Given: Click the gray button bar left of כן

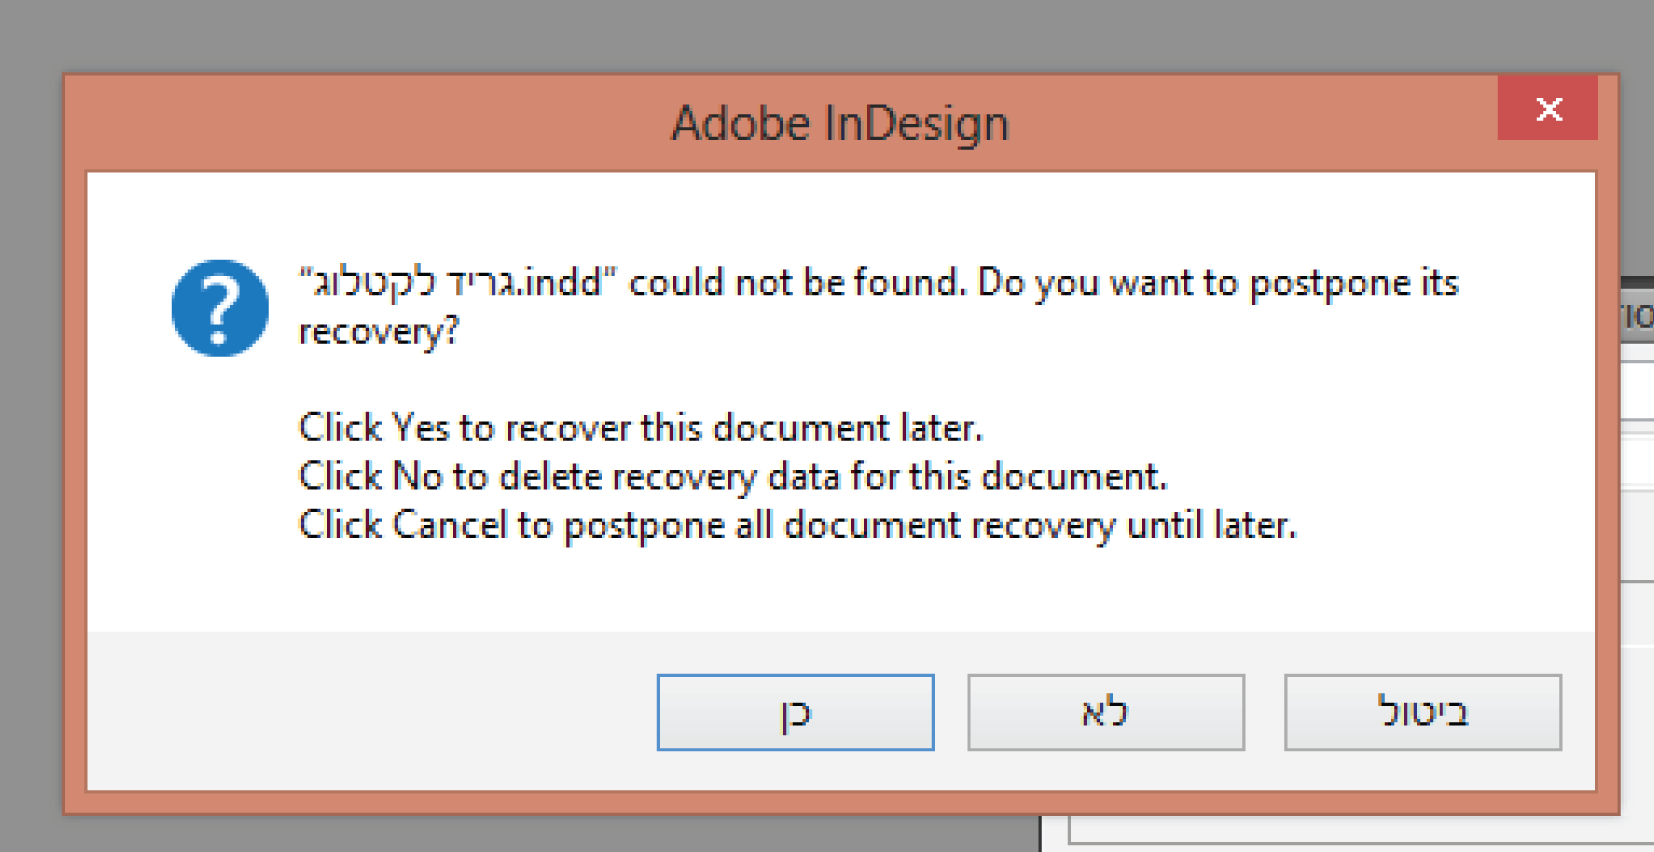Looking at the screenshot, I should [x=370, y=712].
